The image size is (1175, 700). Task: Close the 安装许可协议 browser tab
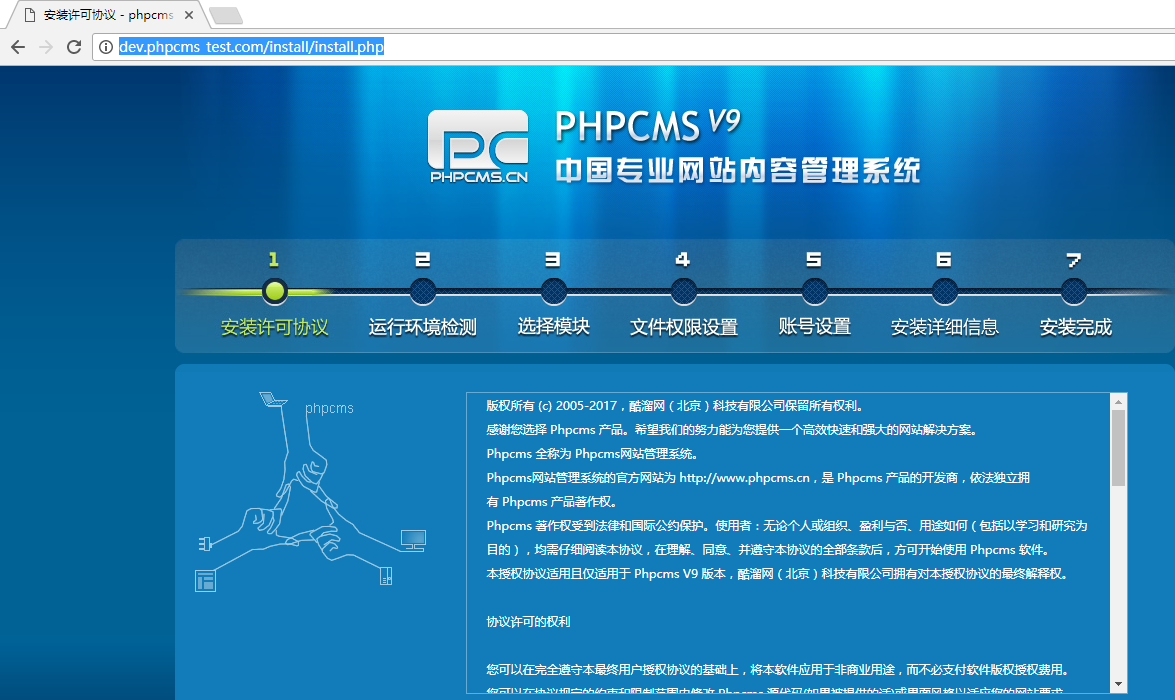click(189, 15)
